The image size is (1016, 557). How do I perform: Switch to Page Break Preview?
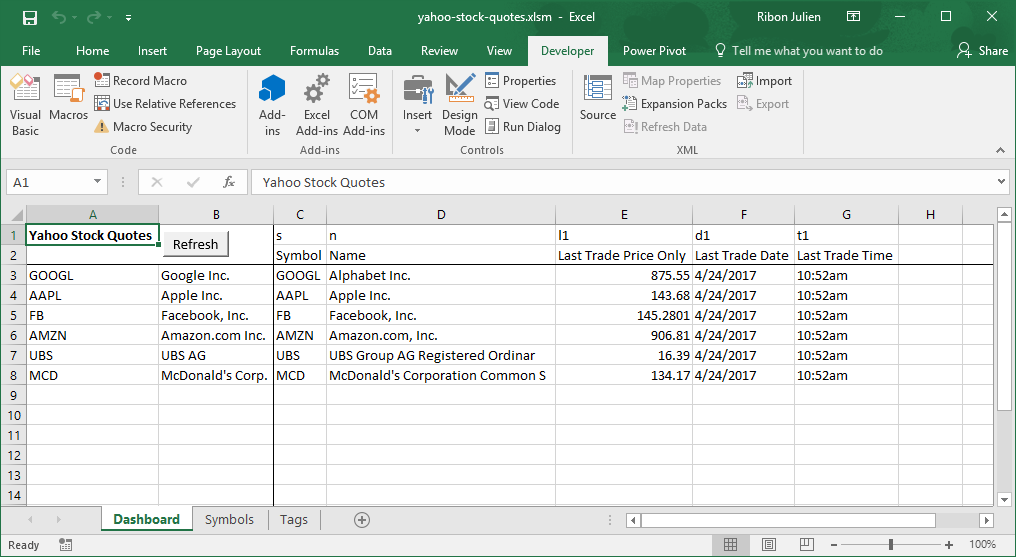tap(807, 545)
